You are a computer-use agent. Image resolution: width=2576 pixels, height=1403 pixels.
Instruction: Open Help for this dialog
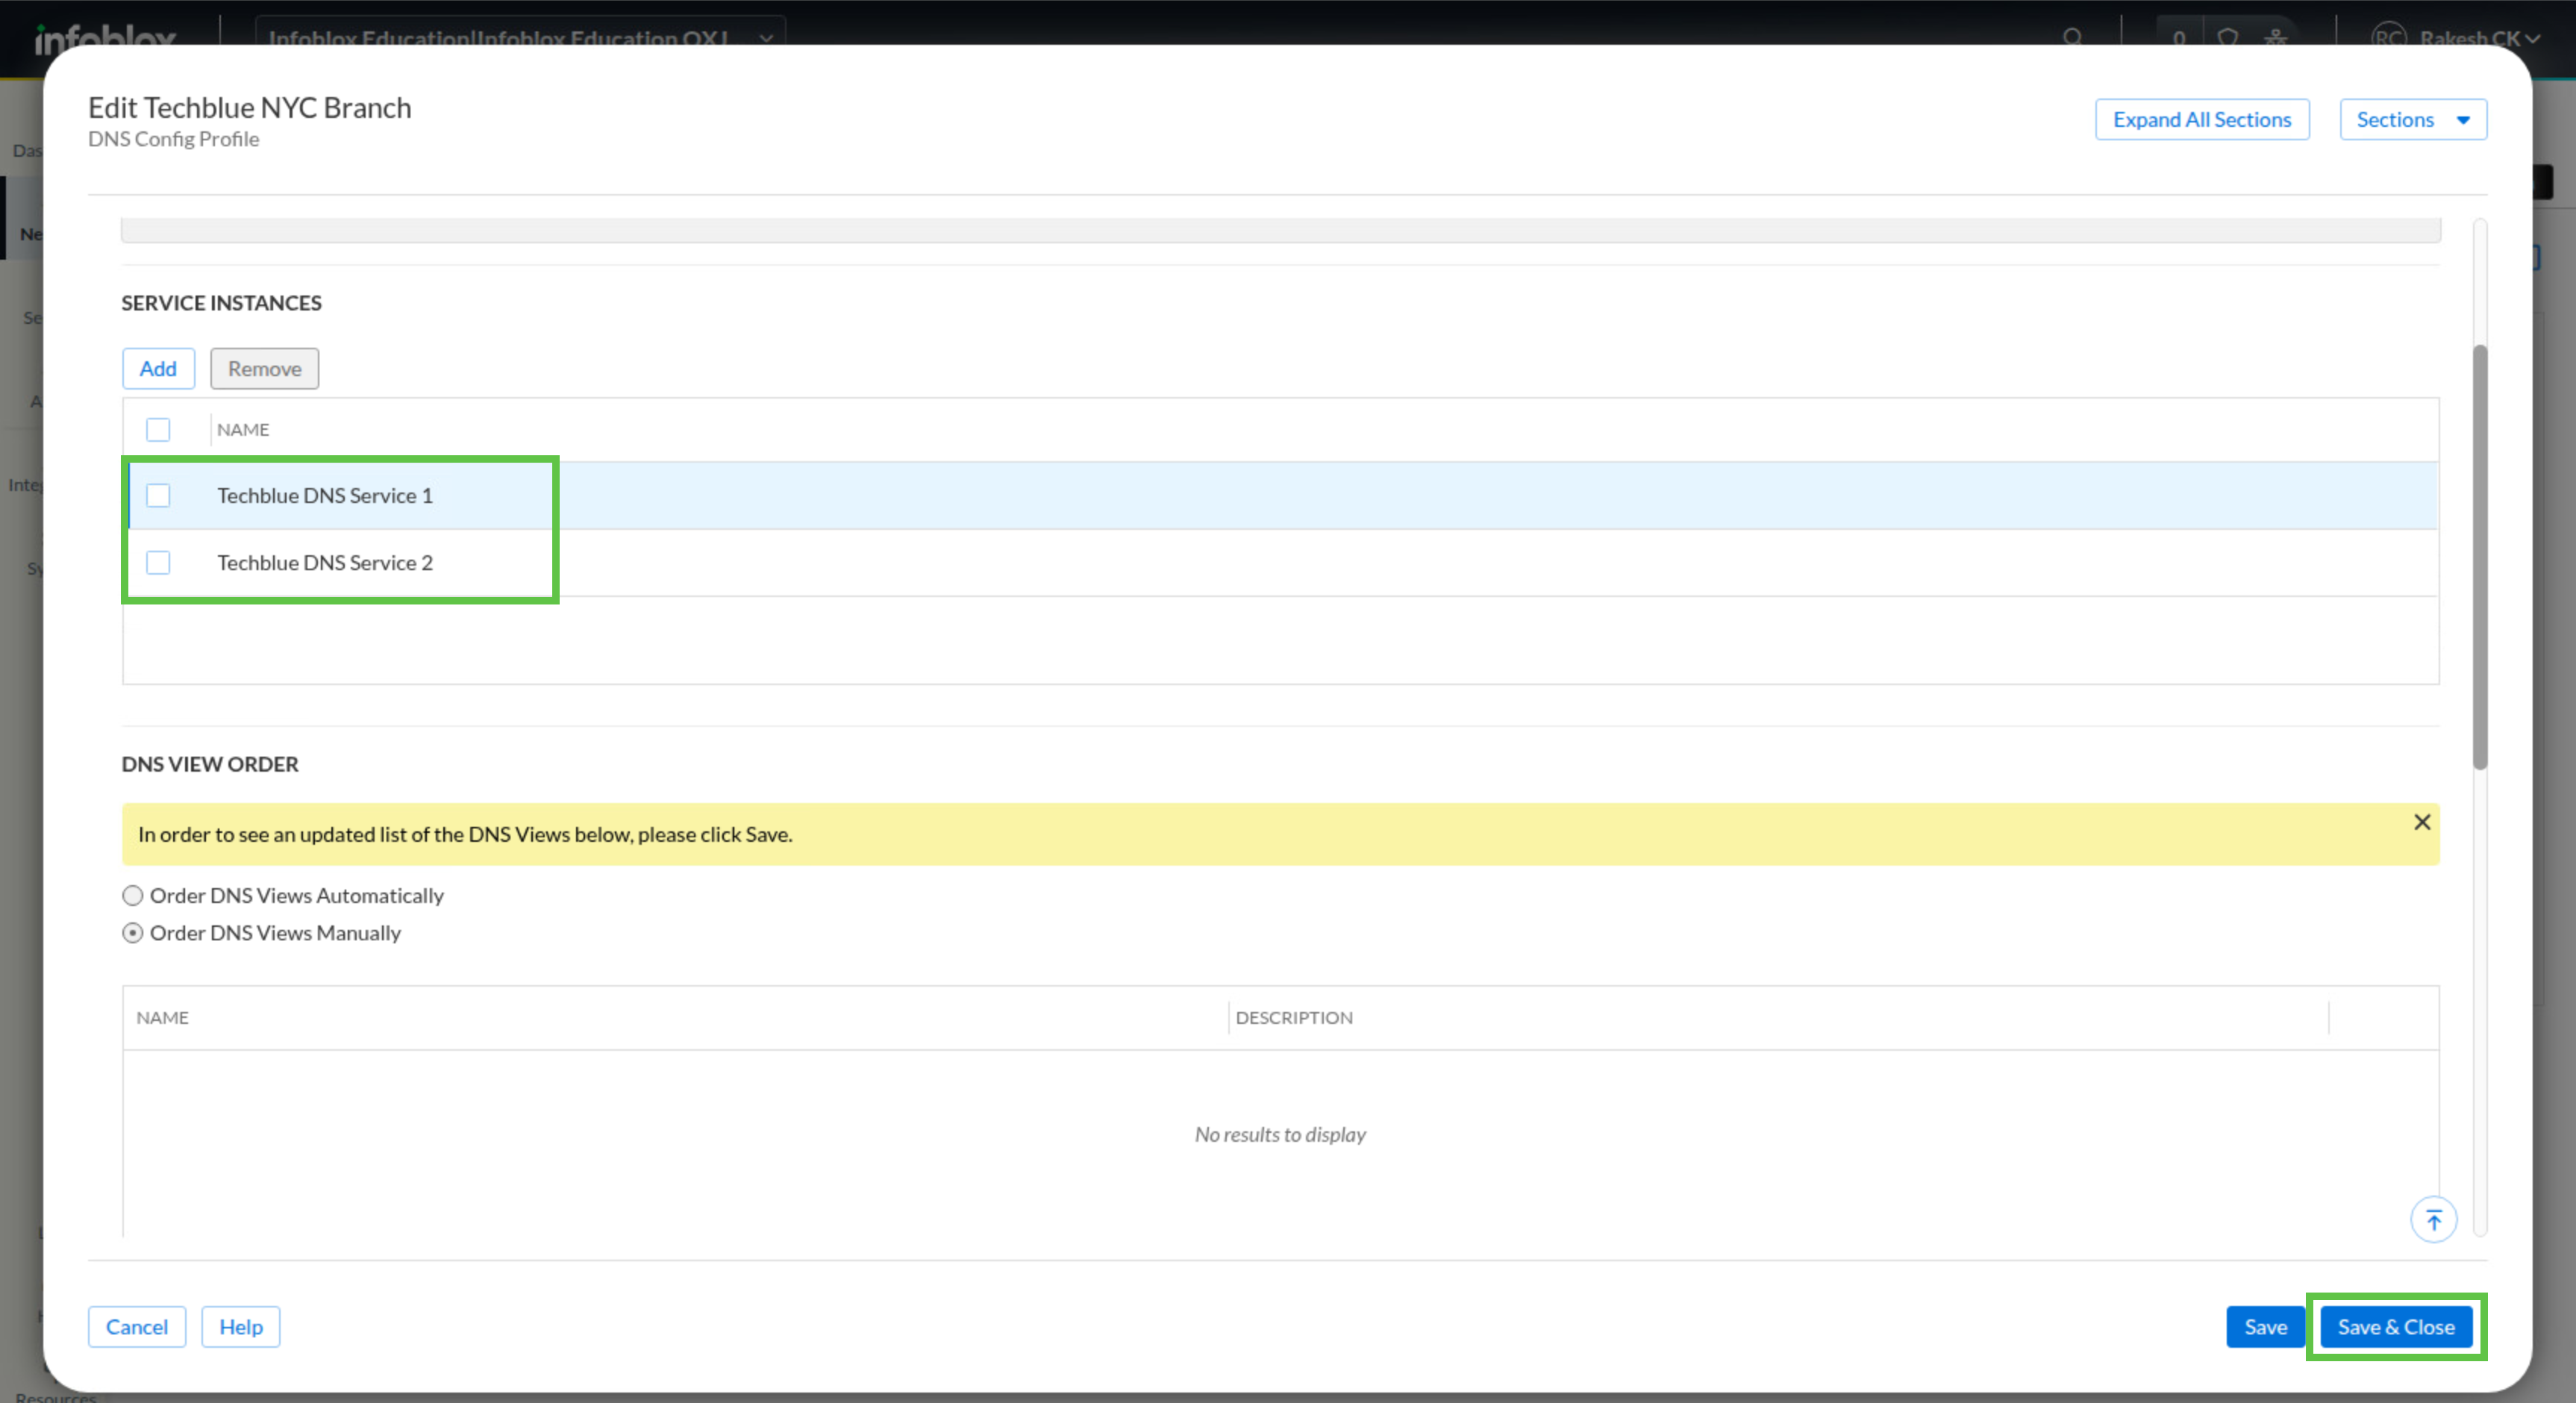pos(241,1326)
